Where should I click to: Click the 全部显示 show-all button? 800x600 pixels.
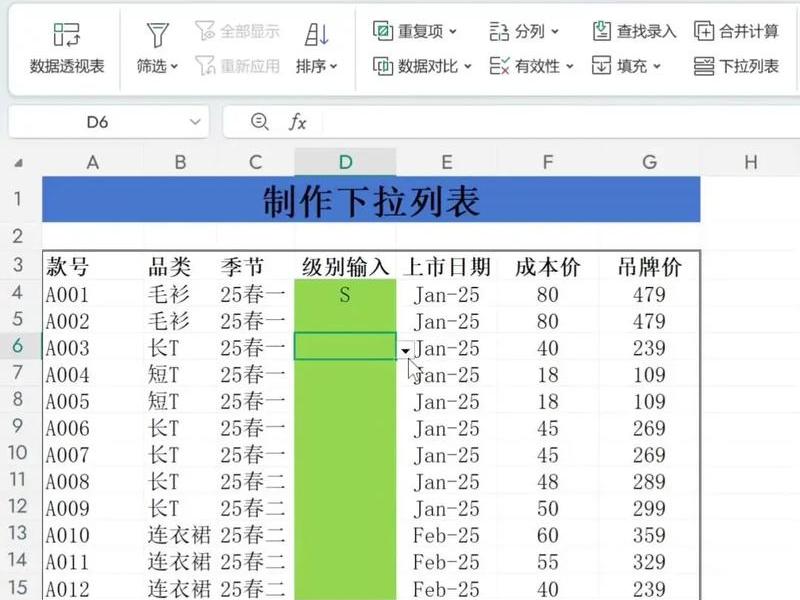[238, 32]
